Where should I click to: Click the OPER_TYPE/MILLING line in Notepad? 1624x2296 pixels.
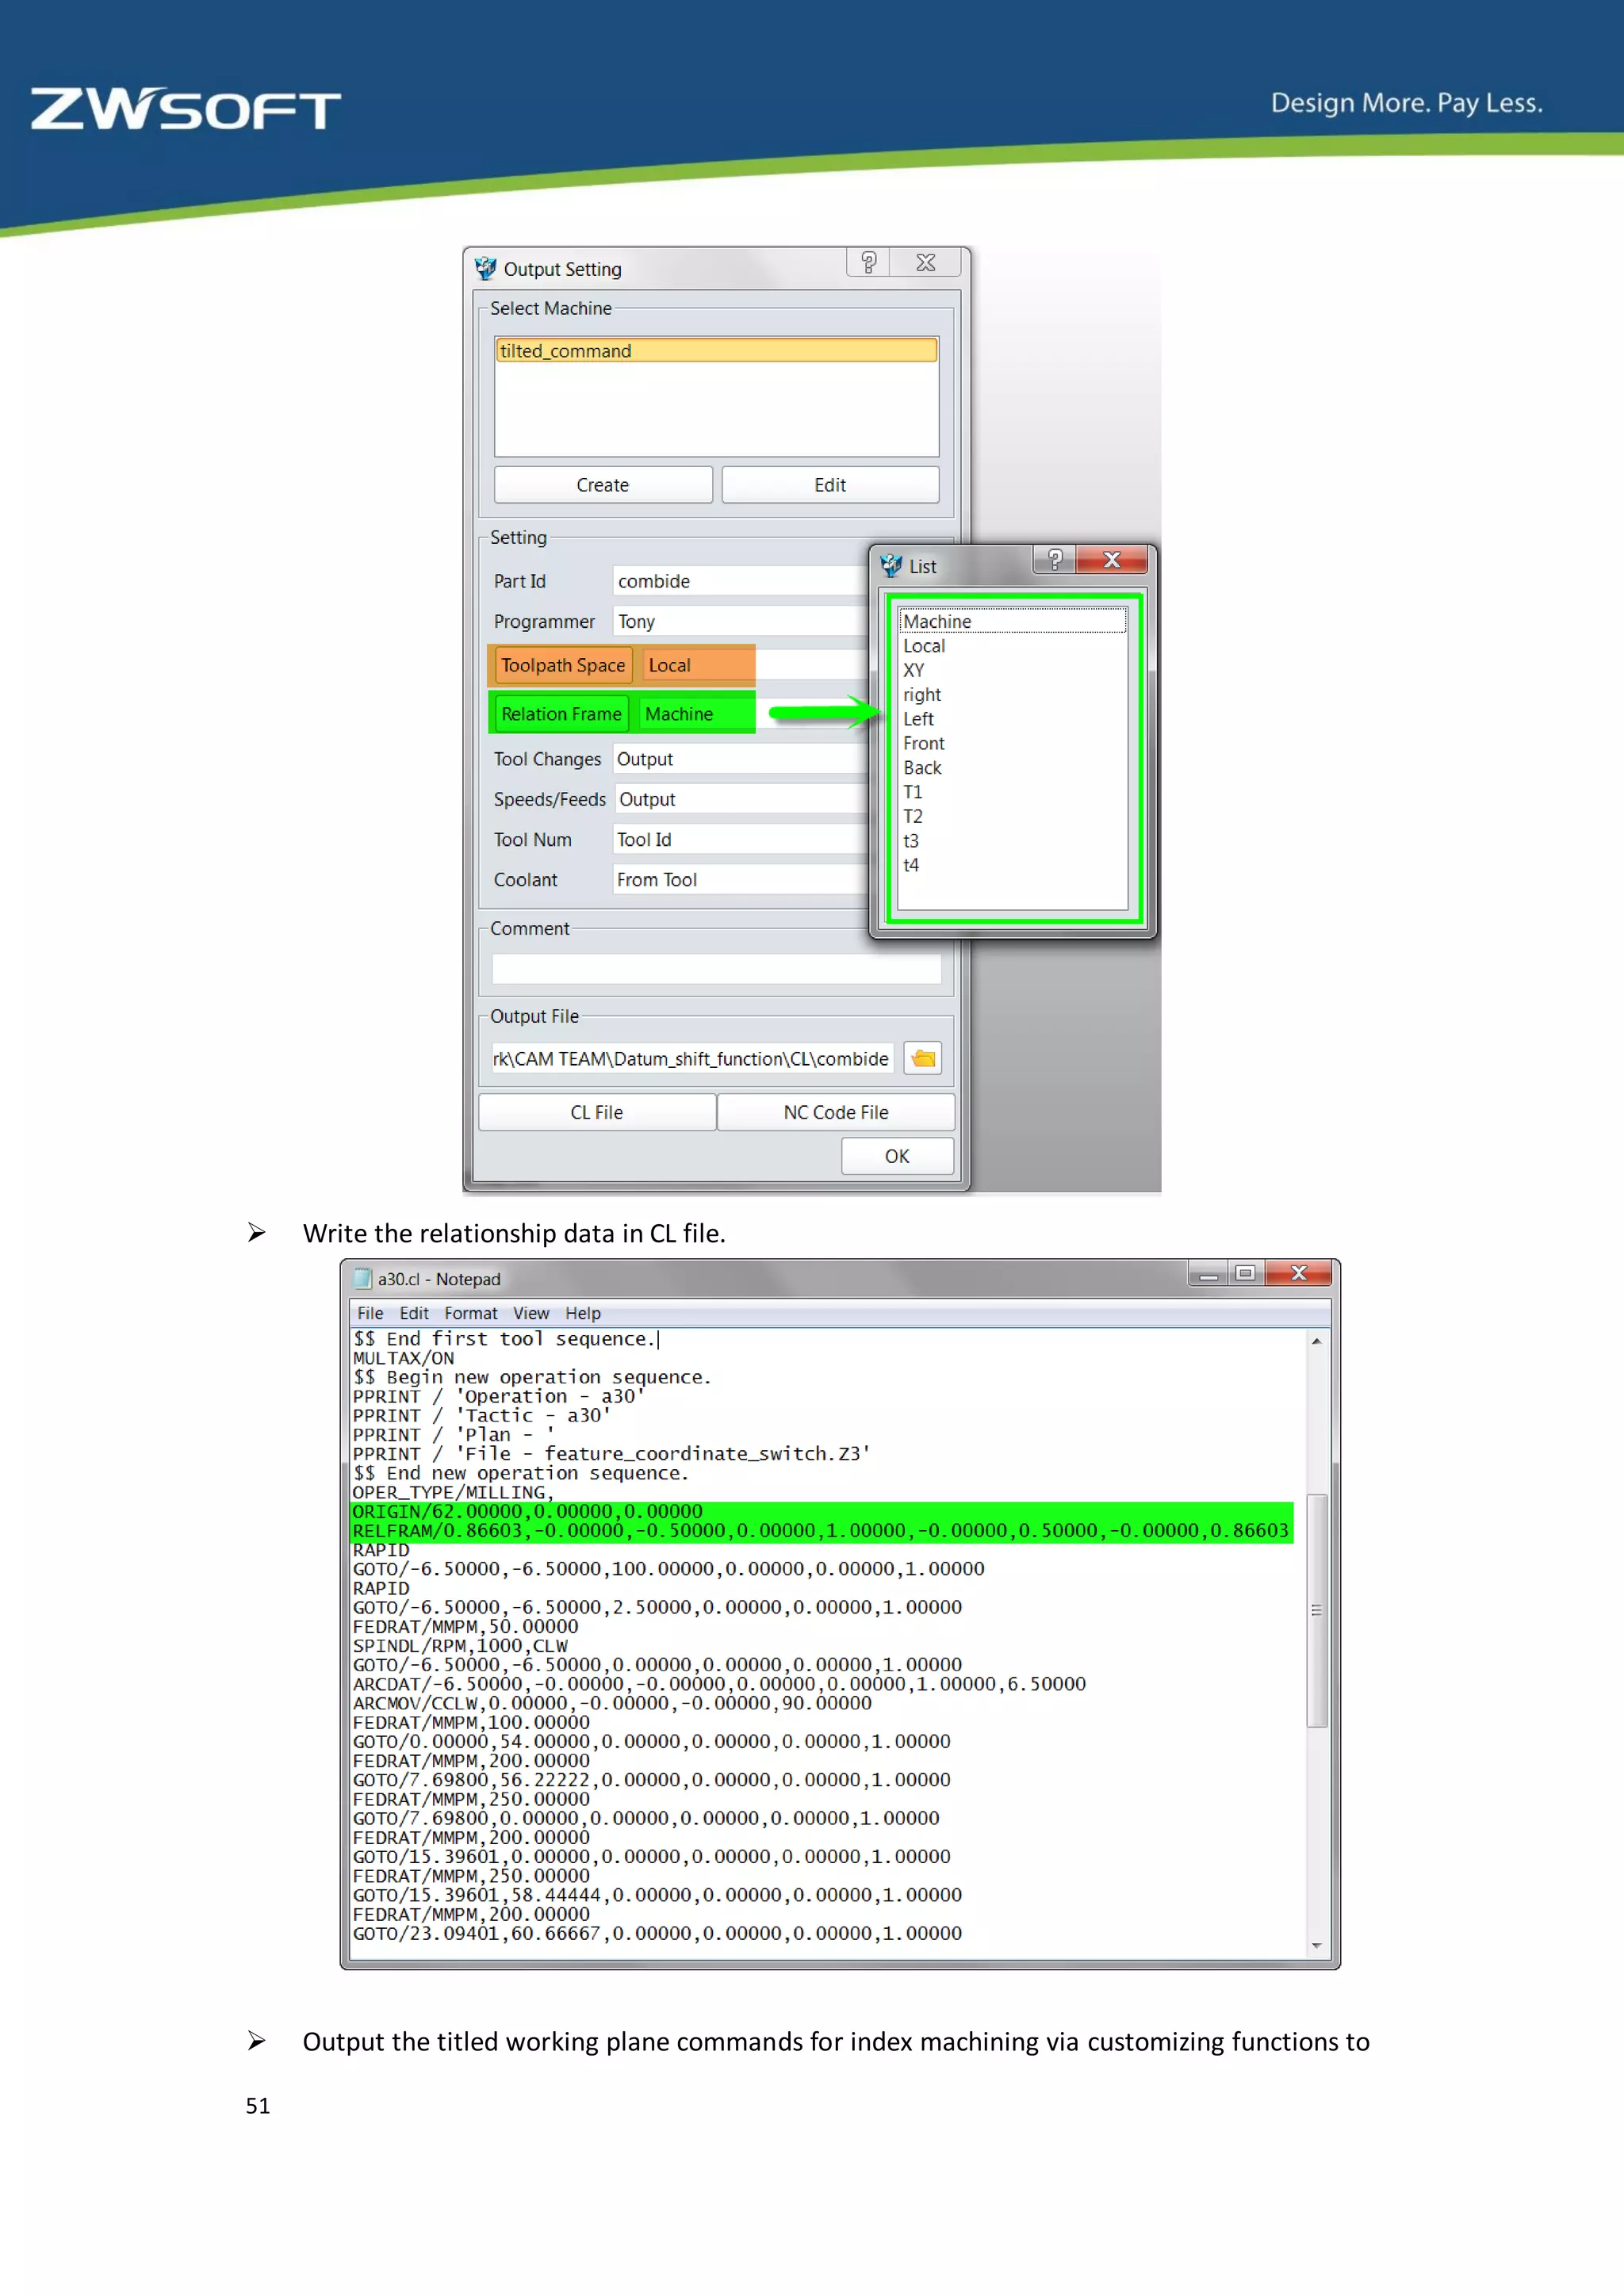pyautogui.click(x=452, y=1492)
